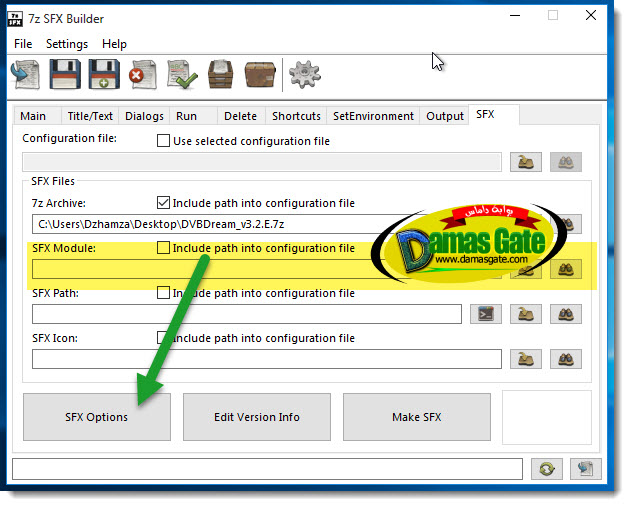Check SFX Icon include path checkbox
629x506 pixels.
[163, 337]
